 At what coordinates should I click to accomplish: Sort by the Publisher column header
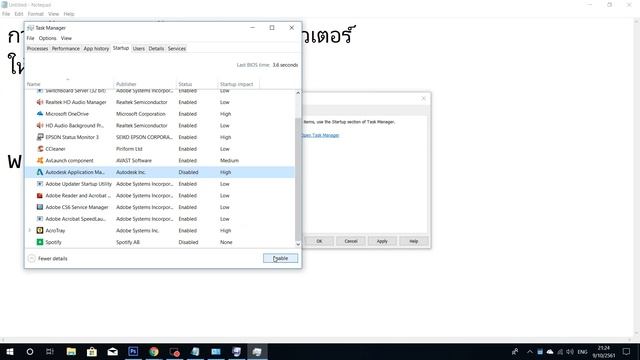[x=145, y=84]
